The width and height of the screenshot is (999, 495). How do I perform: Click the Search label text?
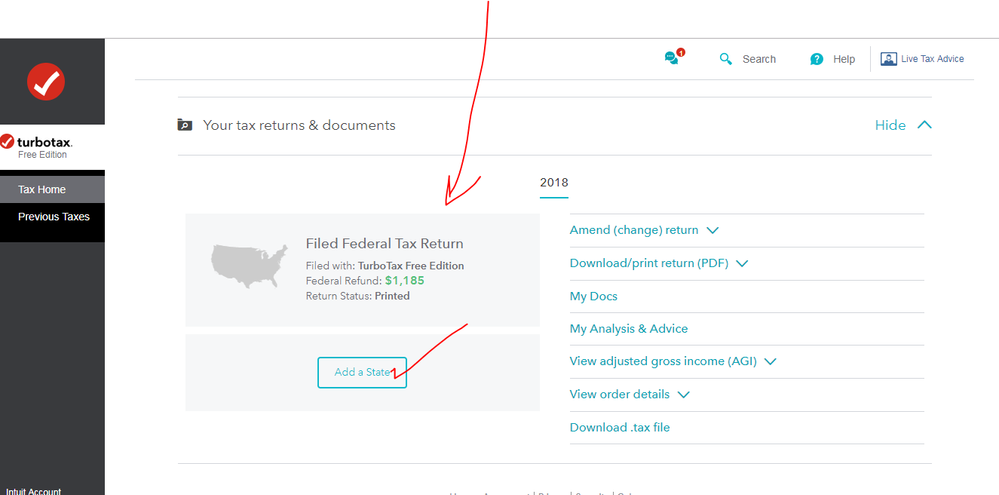[x=759, y=59]
